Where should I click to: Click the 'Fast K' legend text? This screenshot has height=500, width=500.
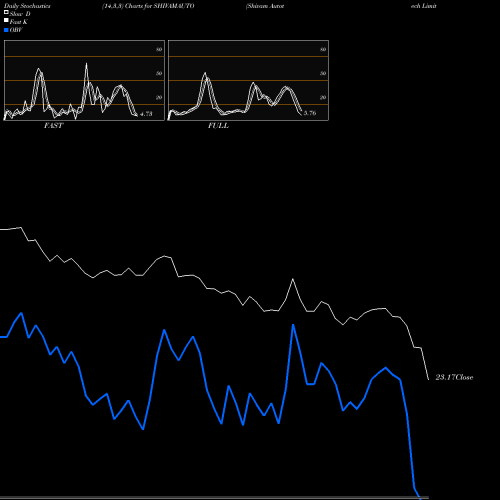[x=19, y=22]
